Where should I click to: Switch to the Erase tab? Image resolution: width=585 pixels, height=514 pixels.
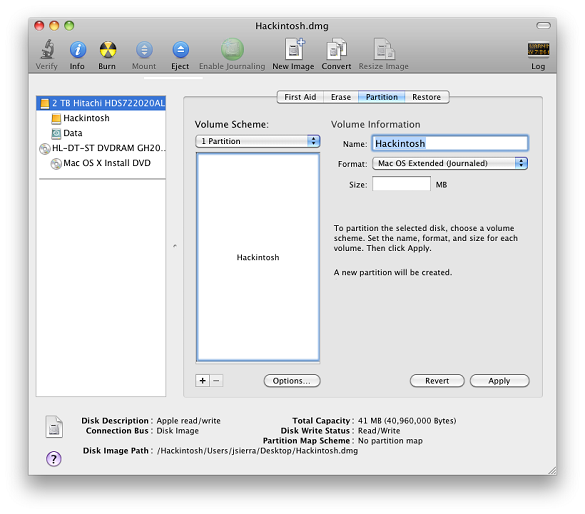point(341,97)
